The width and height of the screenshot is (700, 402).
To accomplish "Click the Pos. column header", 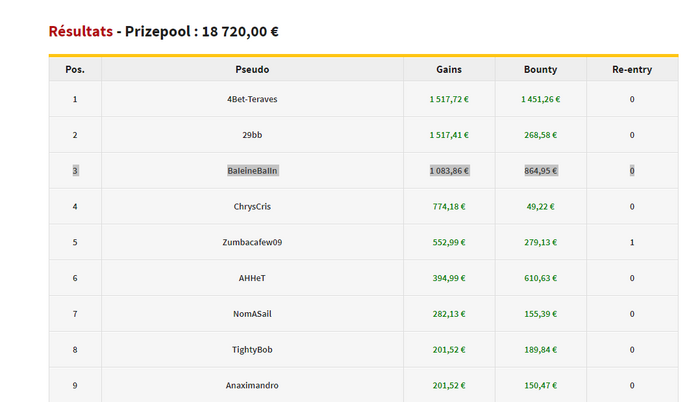I will pos(75,69).
